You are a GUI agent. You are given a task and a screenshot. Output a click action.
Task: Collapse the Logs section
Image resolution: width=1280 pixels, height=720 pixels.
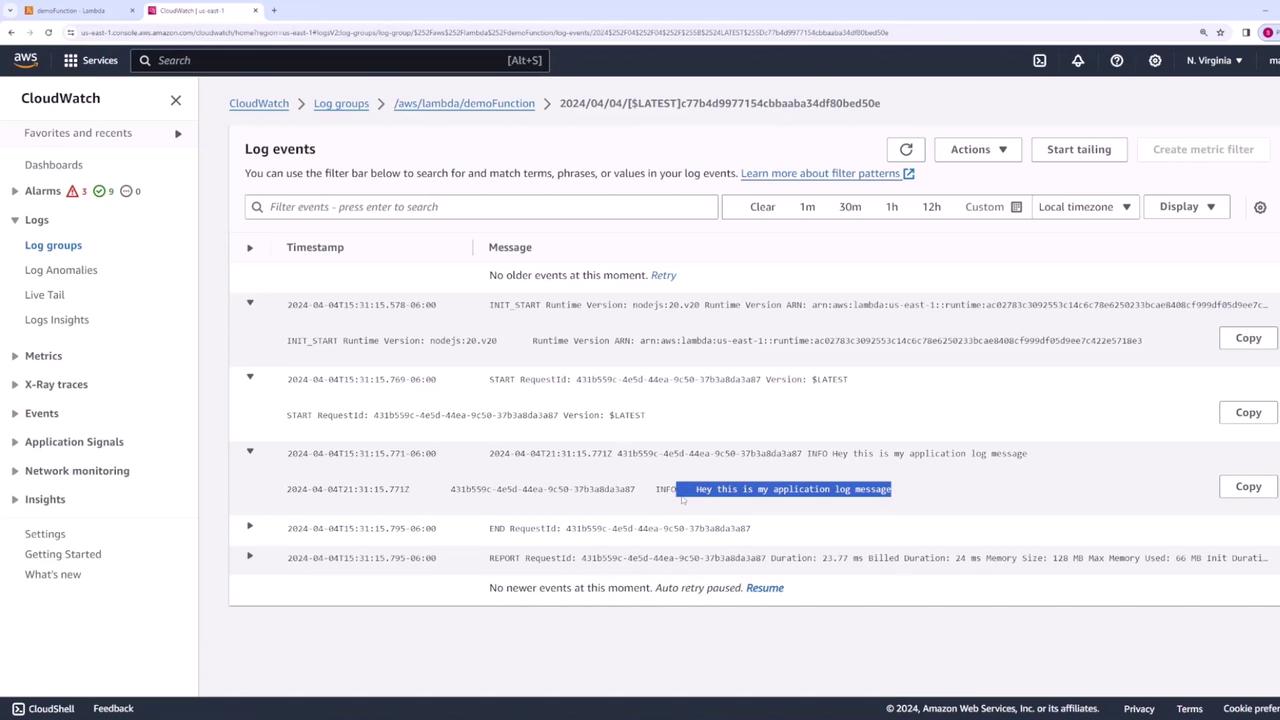(x=15, y=220)
